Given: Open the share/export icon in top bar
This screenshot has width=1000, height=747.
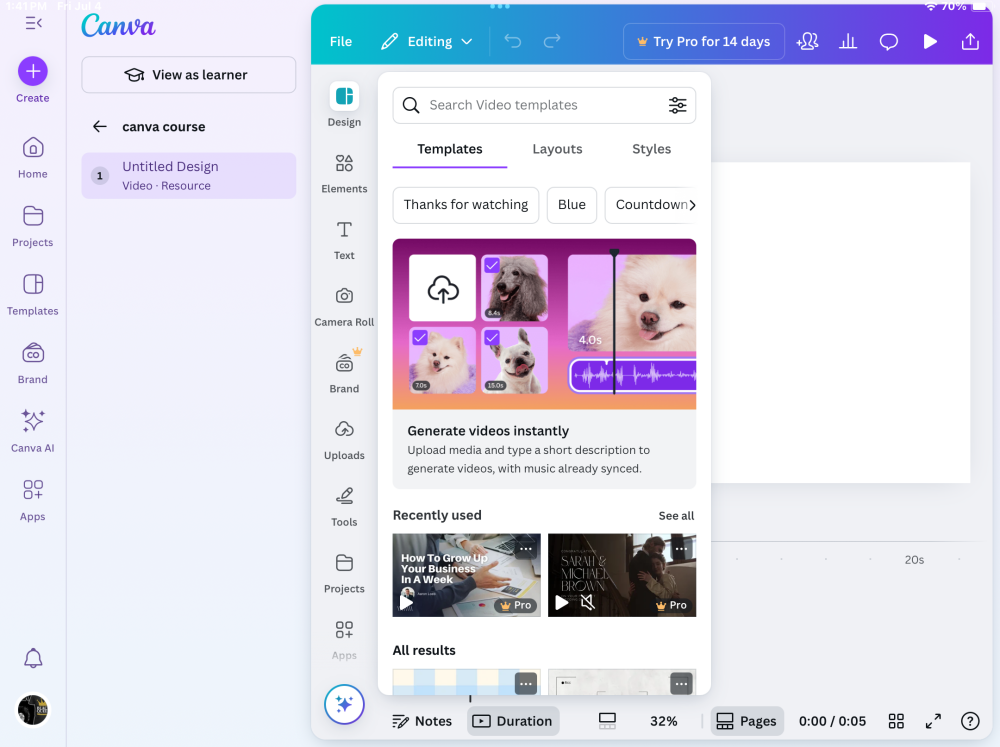Looking at the screenshot, I should tap(970, 42).
